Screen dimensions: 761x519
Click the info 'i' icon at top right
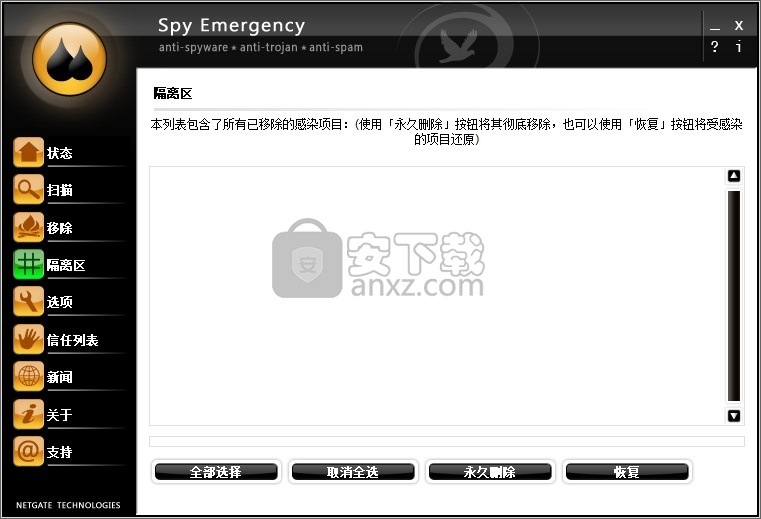[x=738, y=47]
